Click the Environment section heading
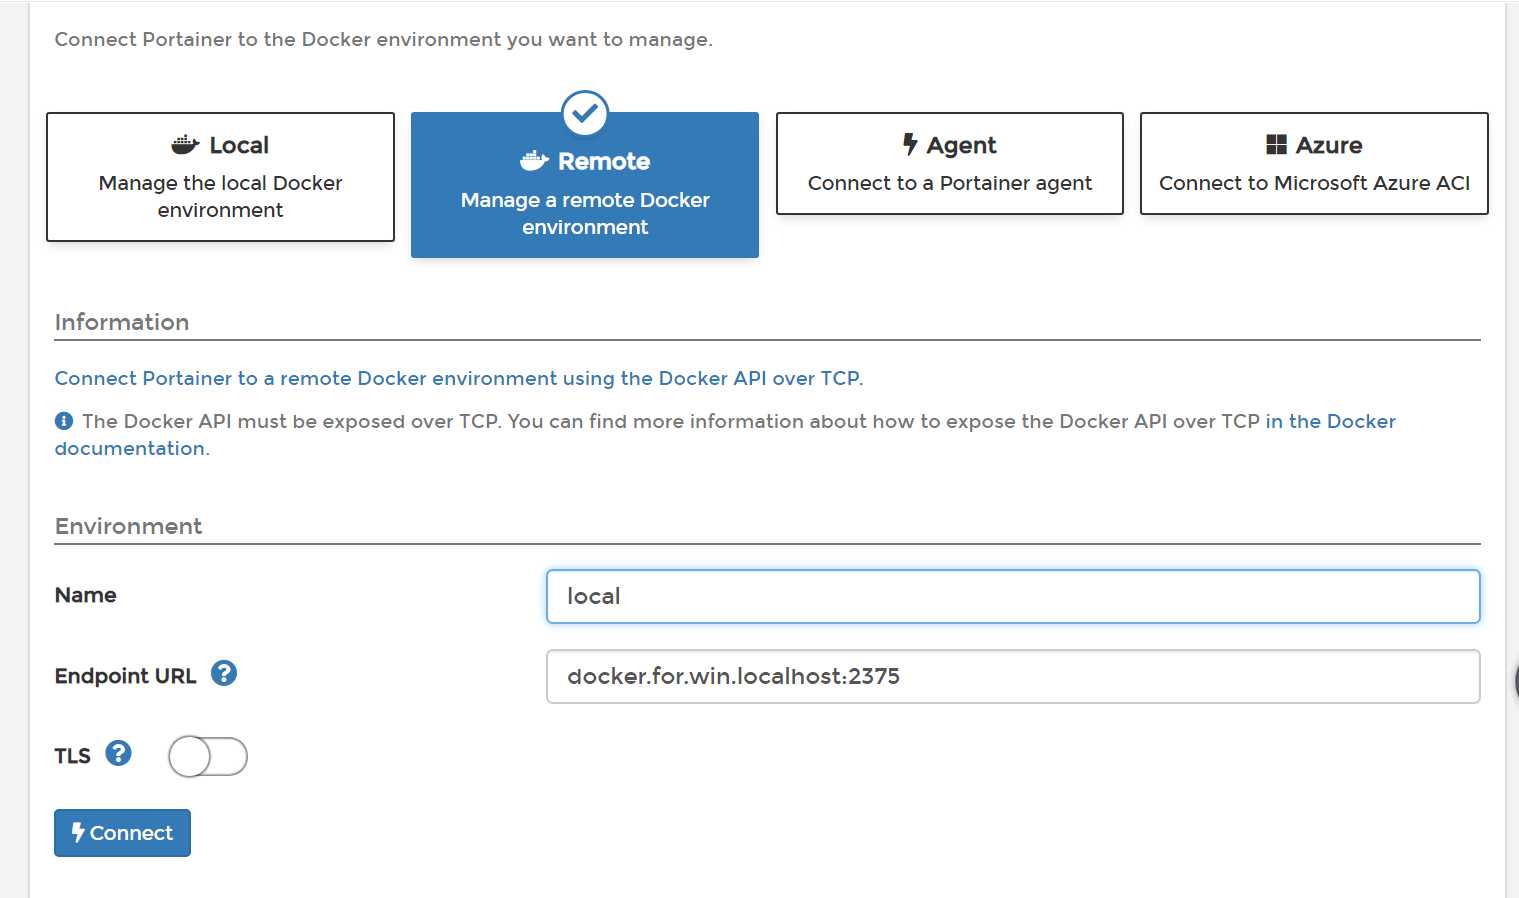The image size is (1519, 898). [x=128, y=526]
